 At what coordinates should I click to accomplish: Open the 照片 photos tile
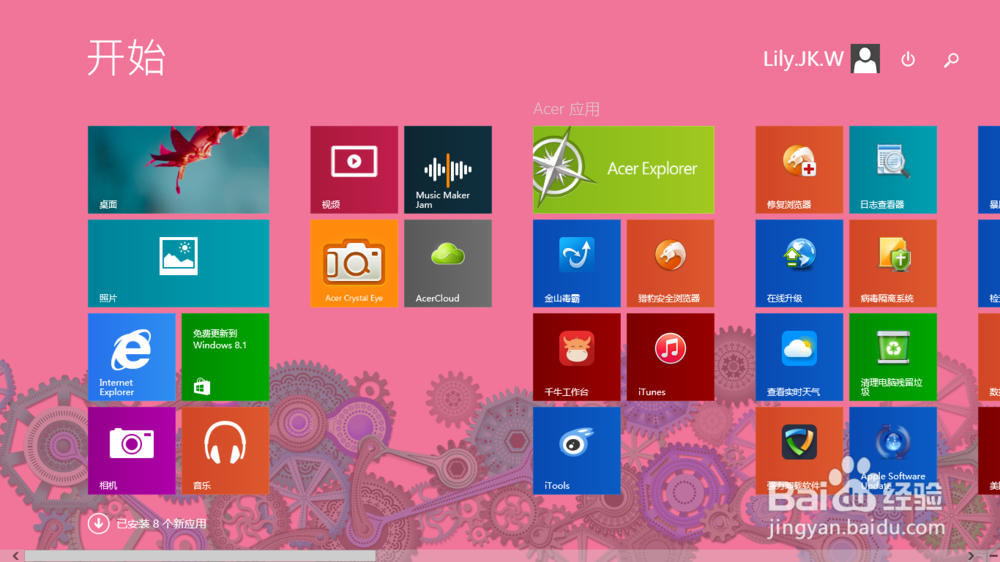(x=179, y=263)
